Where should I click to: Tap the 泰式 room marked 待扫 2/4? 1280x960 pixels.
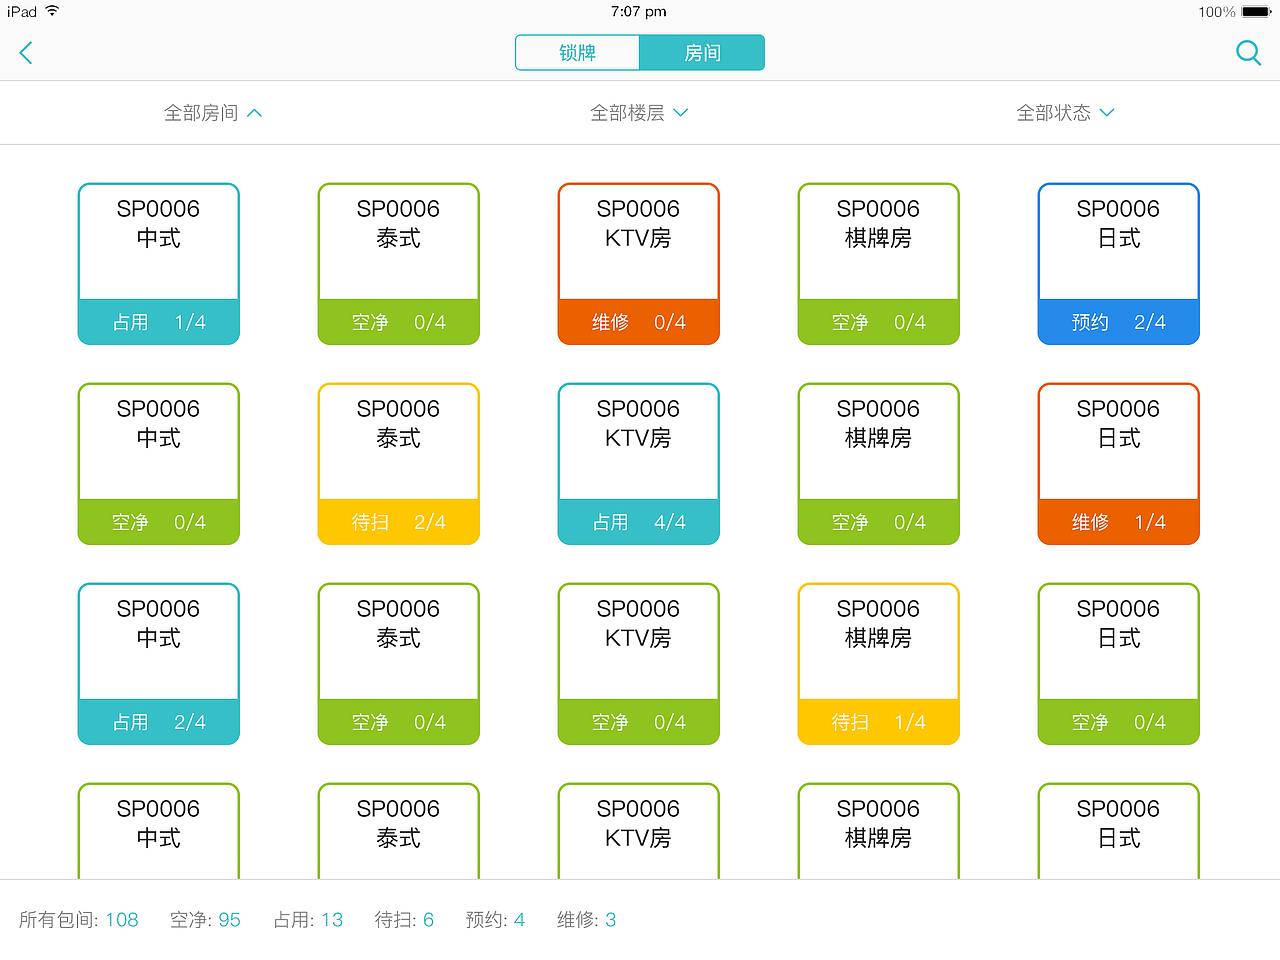(398, 463)
